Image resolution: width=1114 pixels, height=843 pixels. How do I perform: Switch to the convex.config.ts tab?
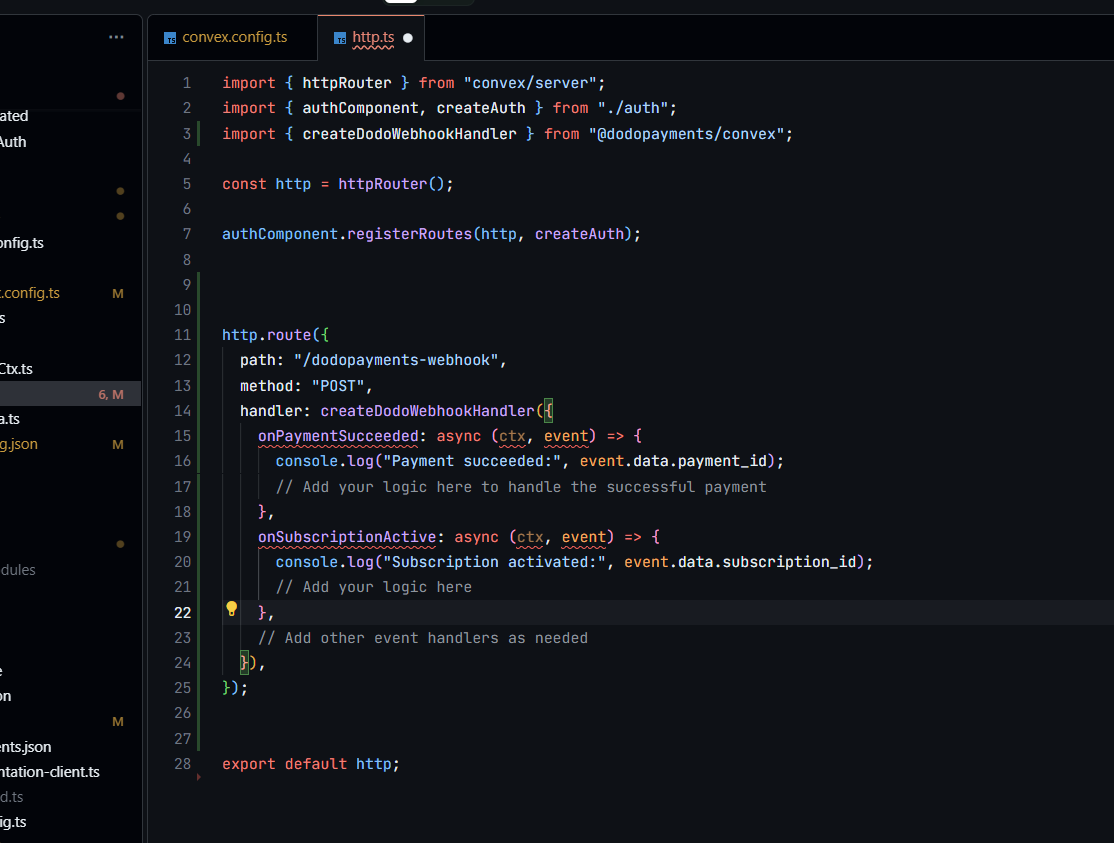pyautogui.click(x=234, y=37)
